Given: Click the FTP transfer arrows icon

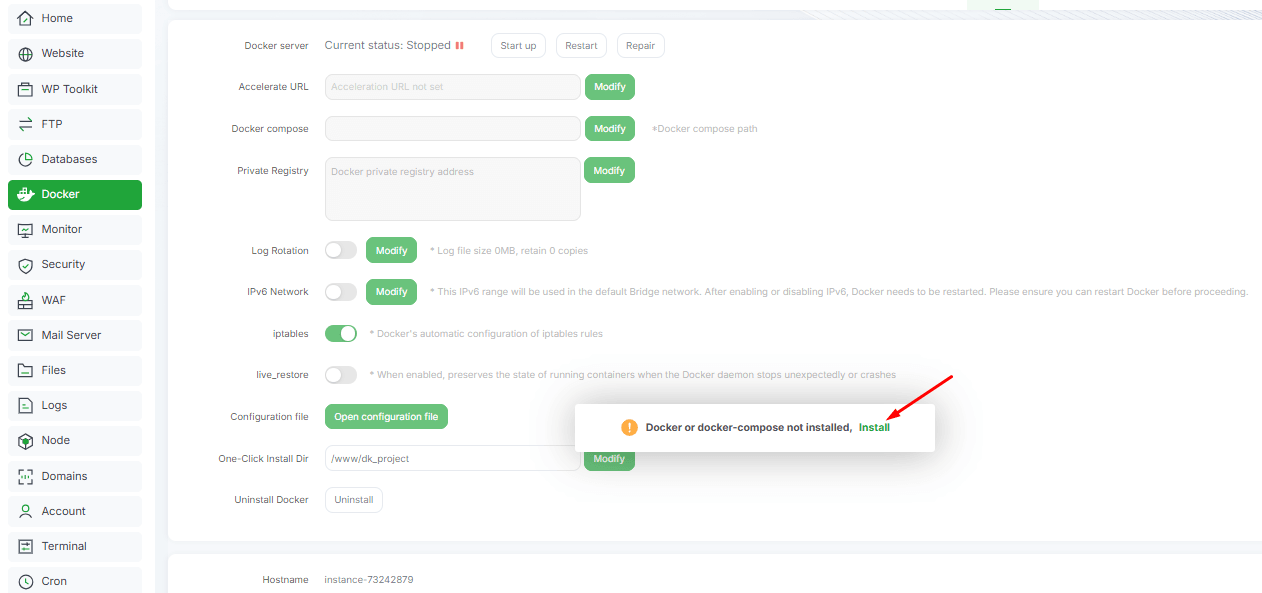Looking at the screenshot, I should click(x=26, y=124).
